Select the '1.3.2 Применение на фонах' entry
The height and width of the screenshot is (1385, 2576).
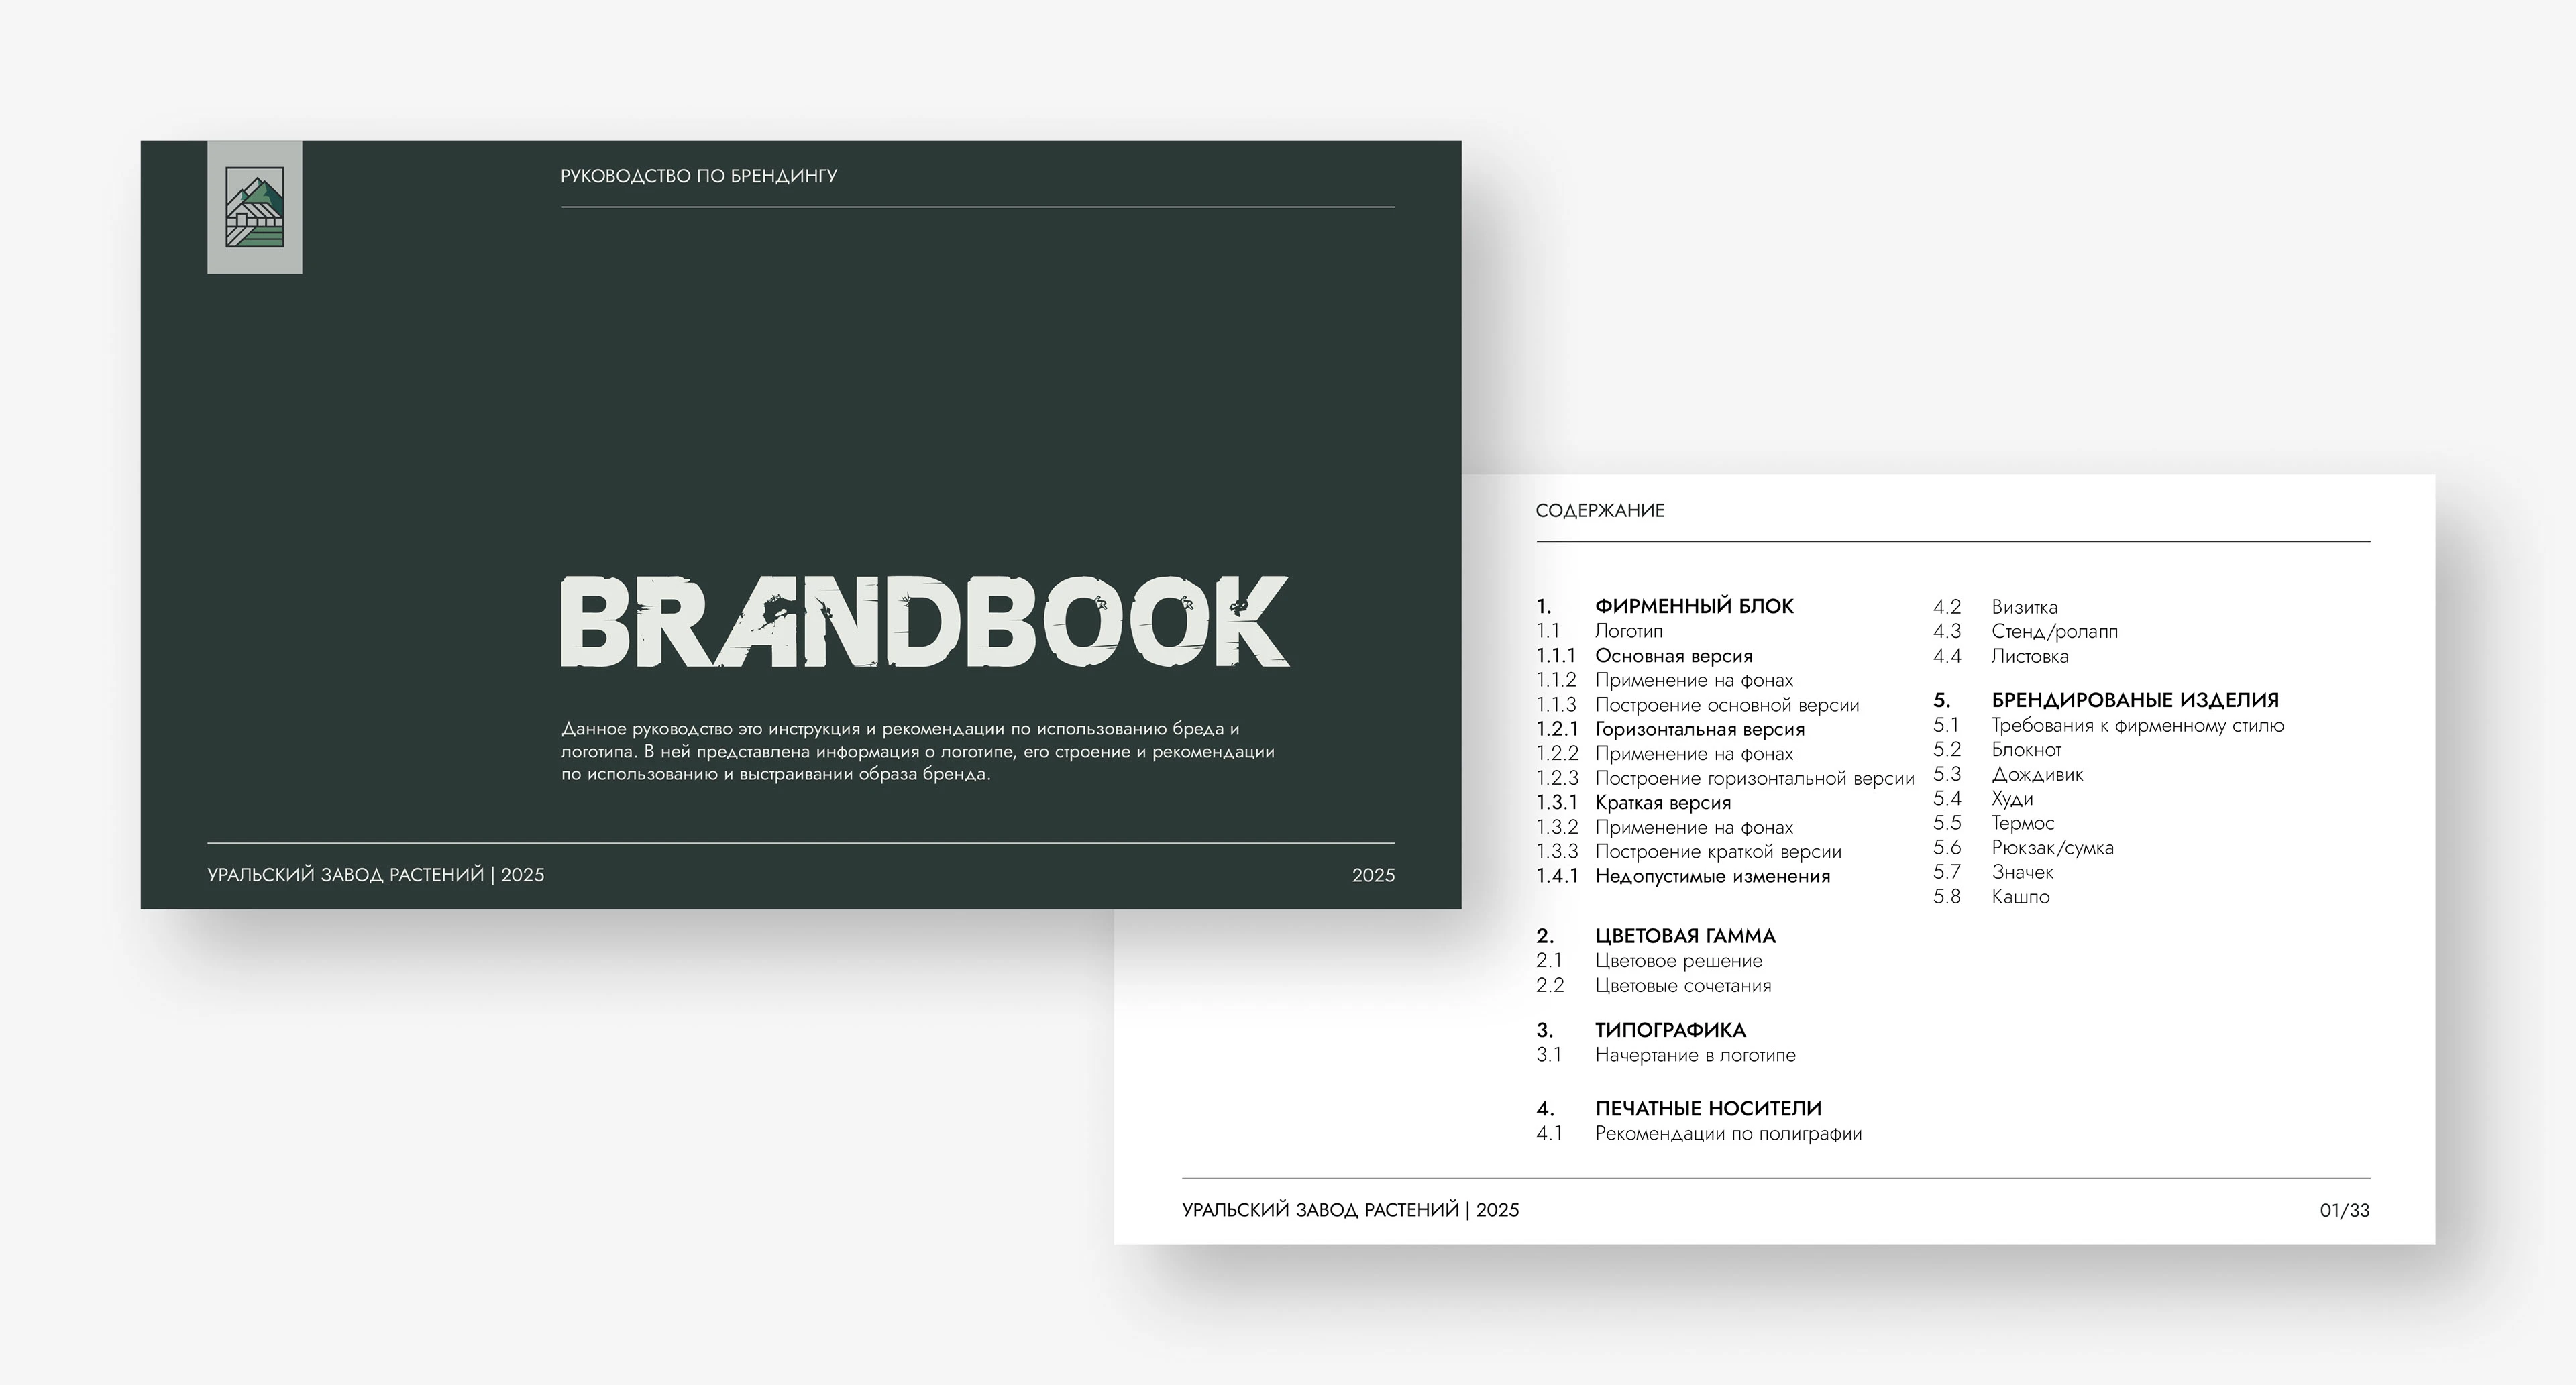tap(1665, 827)
